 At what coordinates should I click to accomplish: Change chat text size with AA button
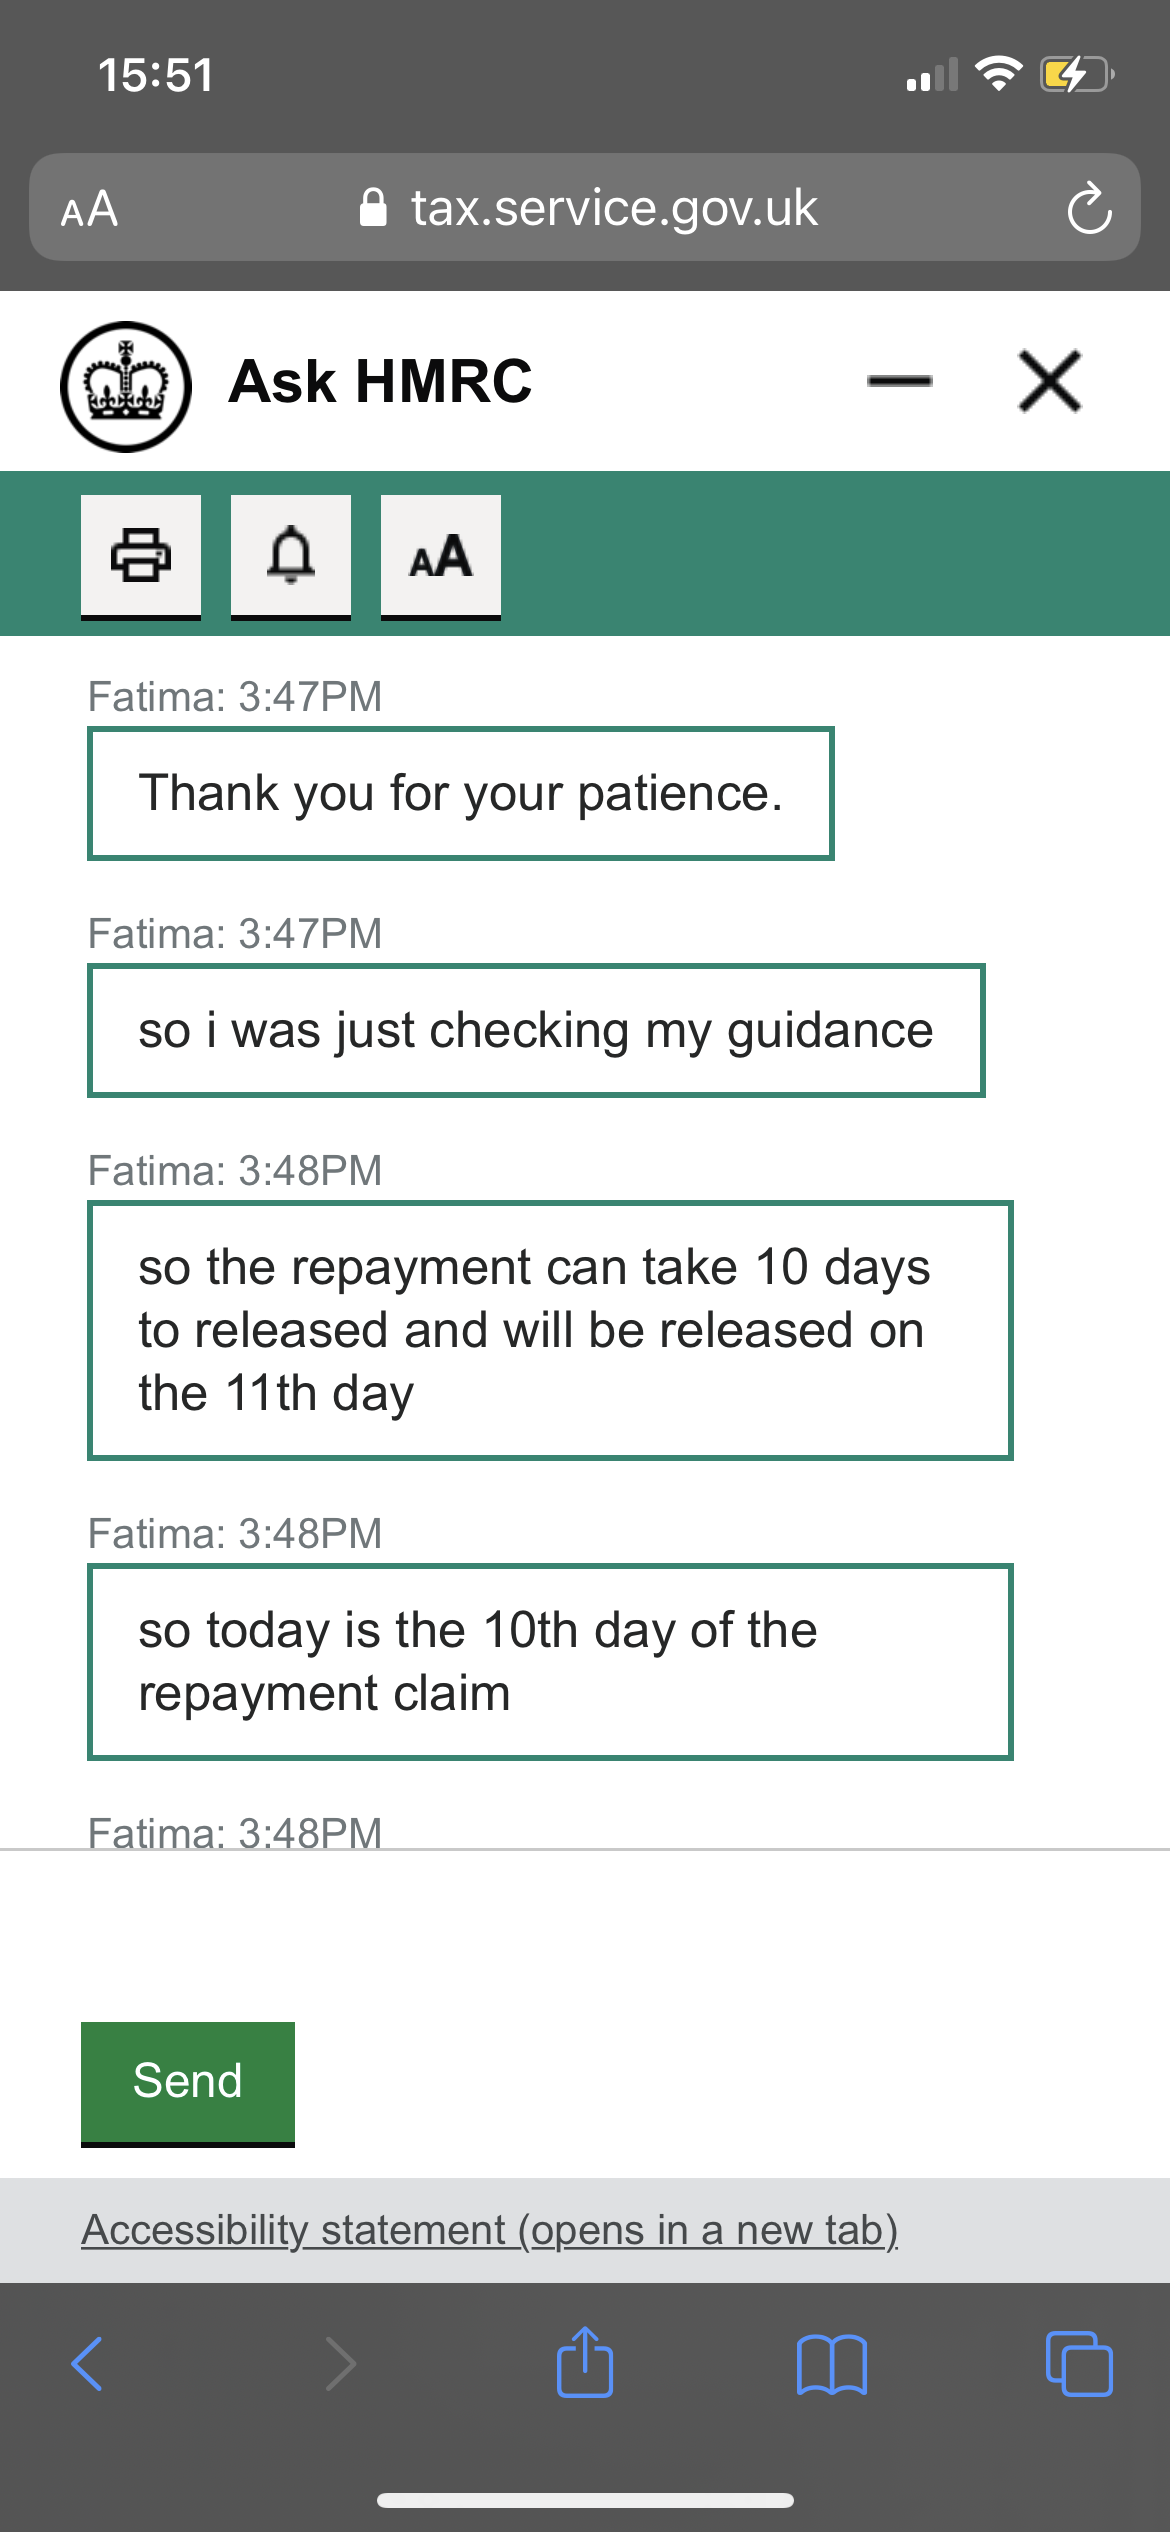pyautogui.click(x=441, y=555)
